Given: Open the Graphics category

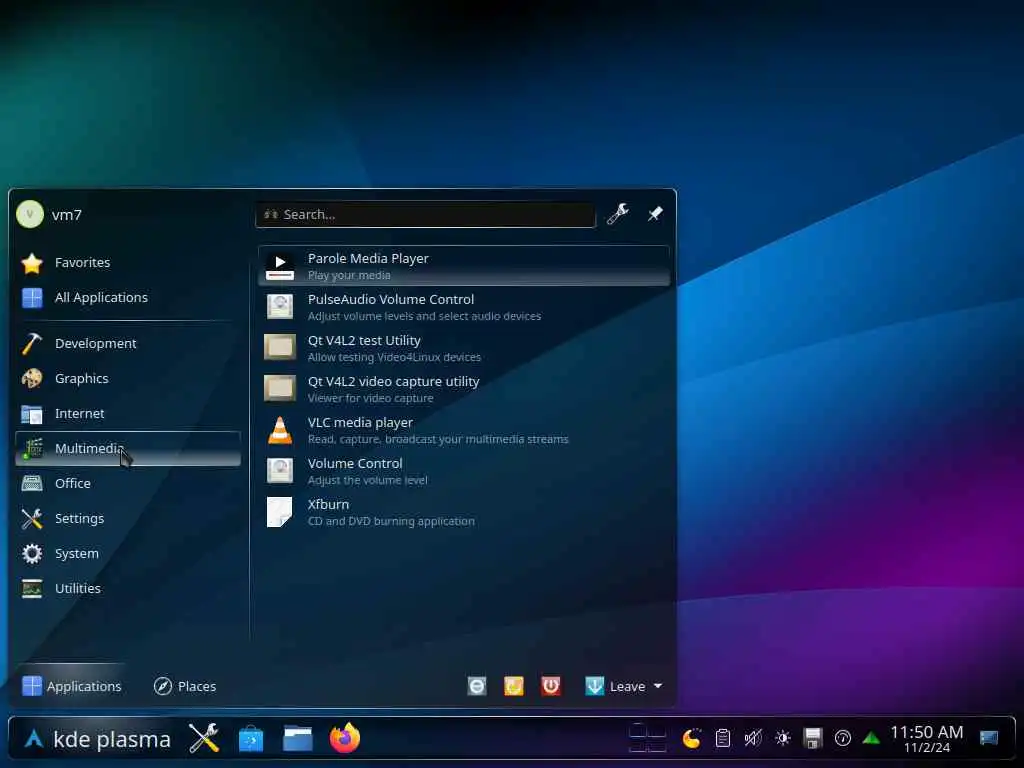Looking at the screenshot, I should [x=128, y=379].
